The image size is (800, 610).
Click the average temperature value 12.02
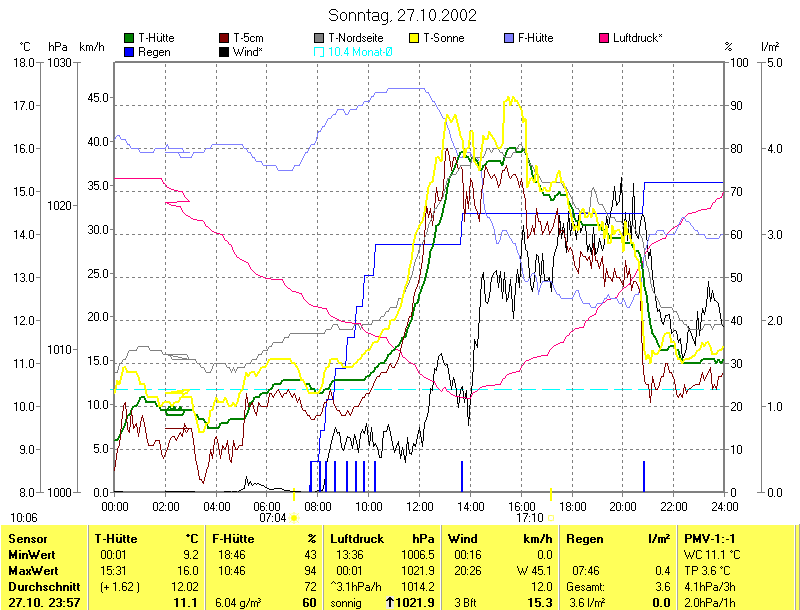pos(185,587)
